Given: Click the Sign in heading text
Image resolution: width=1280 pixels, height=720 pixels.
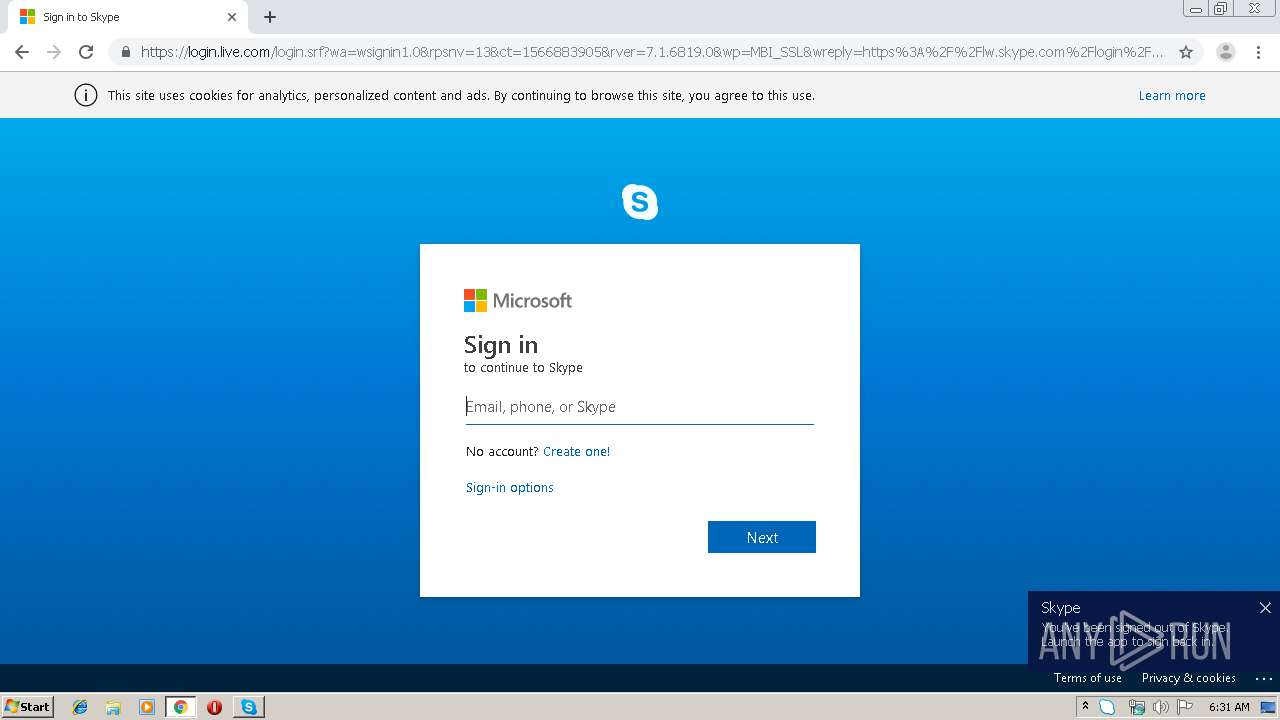Looking at the screenshot, I should (501, 345).
